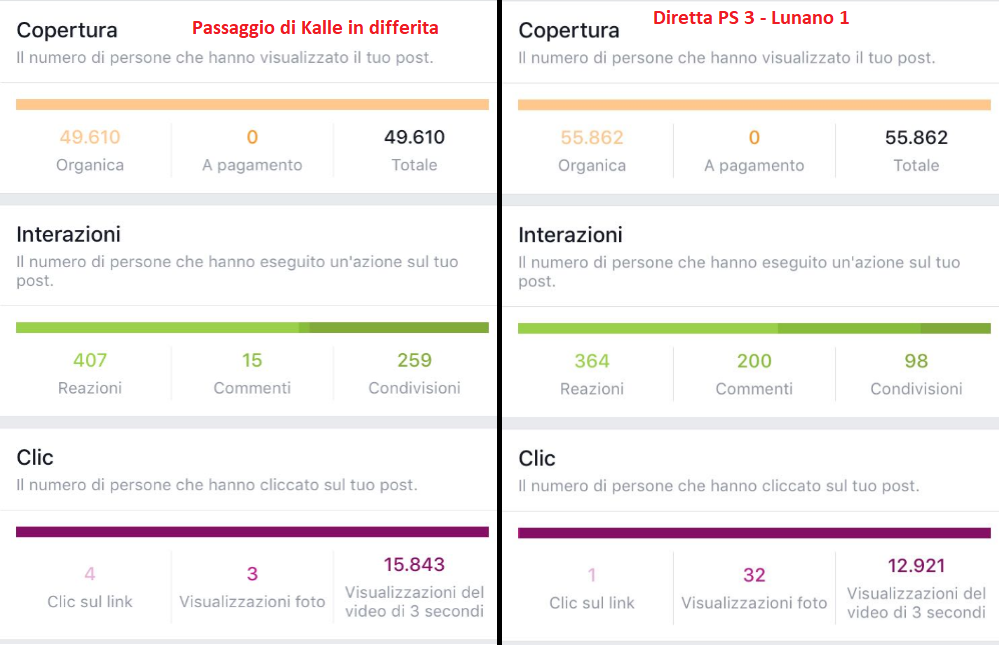Select the 15.843 video views figure
This screenshot has height=648, width=999.
[414, 565]
